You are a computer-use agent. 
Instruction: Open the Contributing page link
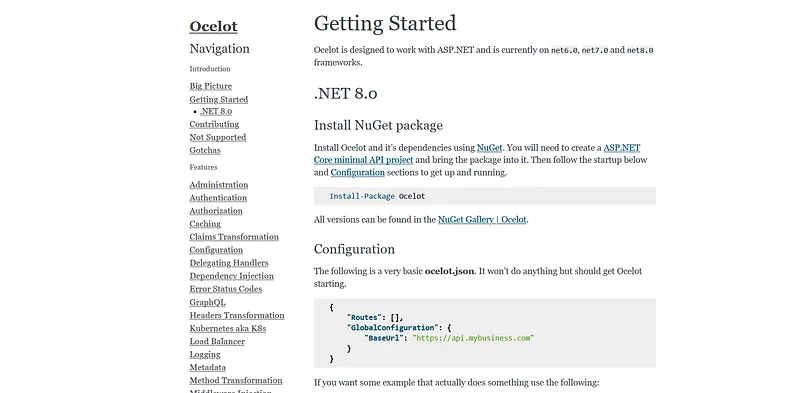point(214,124)
